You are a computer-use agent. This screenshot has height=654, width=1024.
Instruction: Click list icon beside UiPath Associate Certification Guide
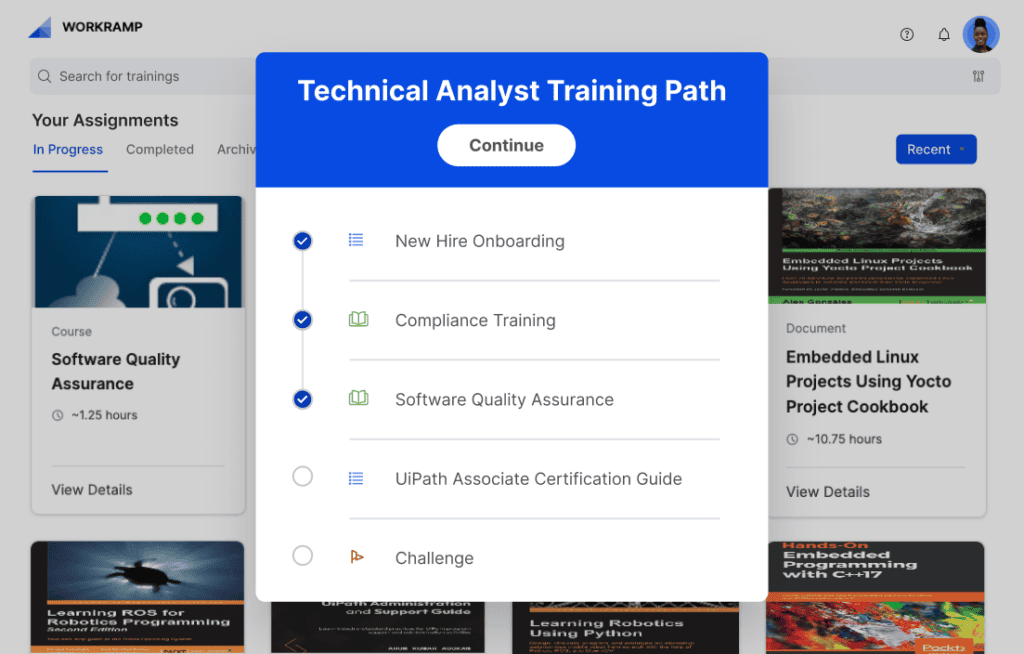356,478
